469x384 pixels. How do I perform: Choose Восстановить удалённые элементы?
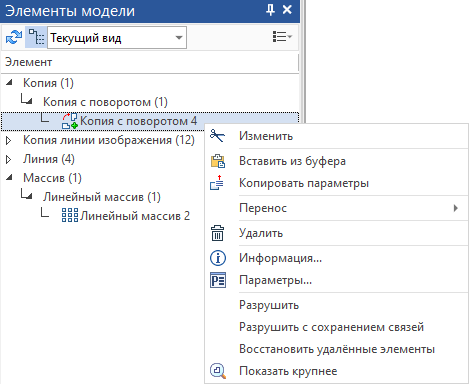tap(337, 349)
